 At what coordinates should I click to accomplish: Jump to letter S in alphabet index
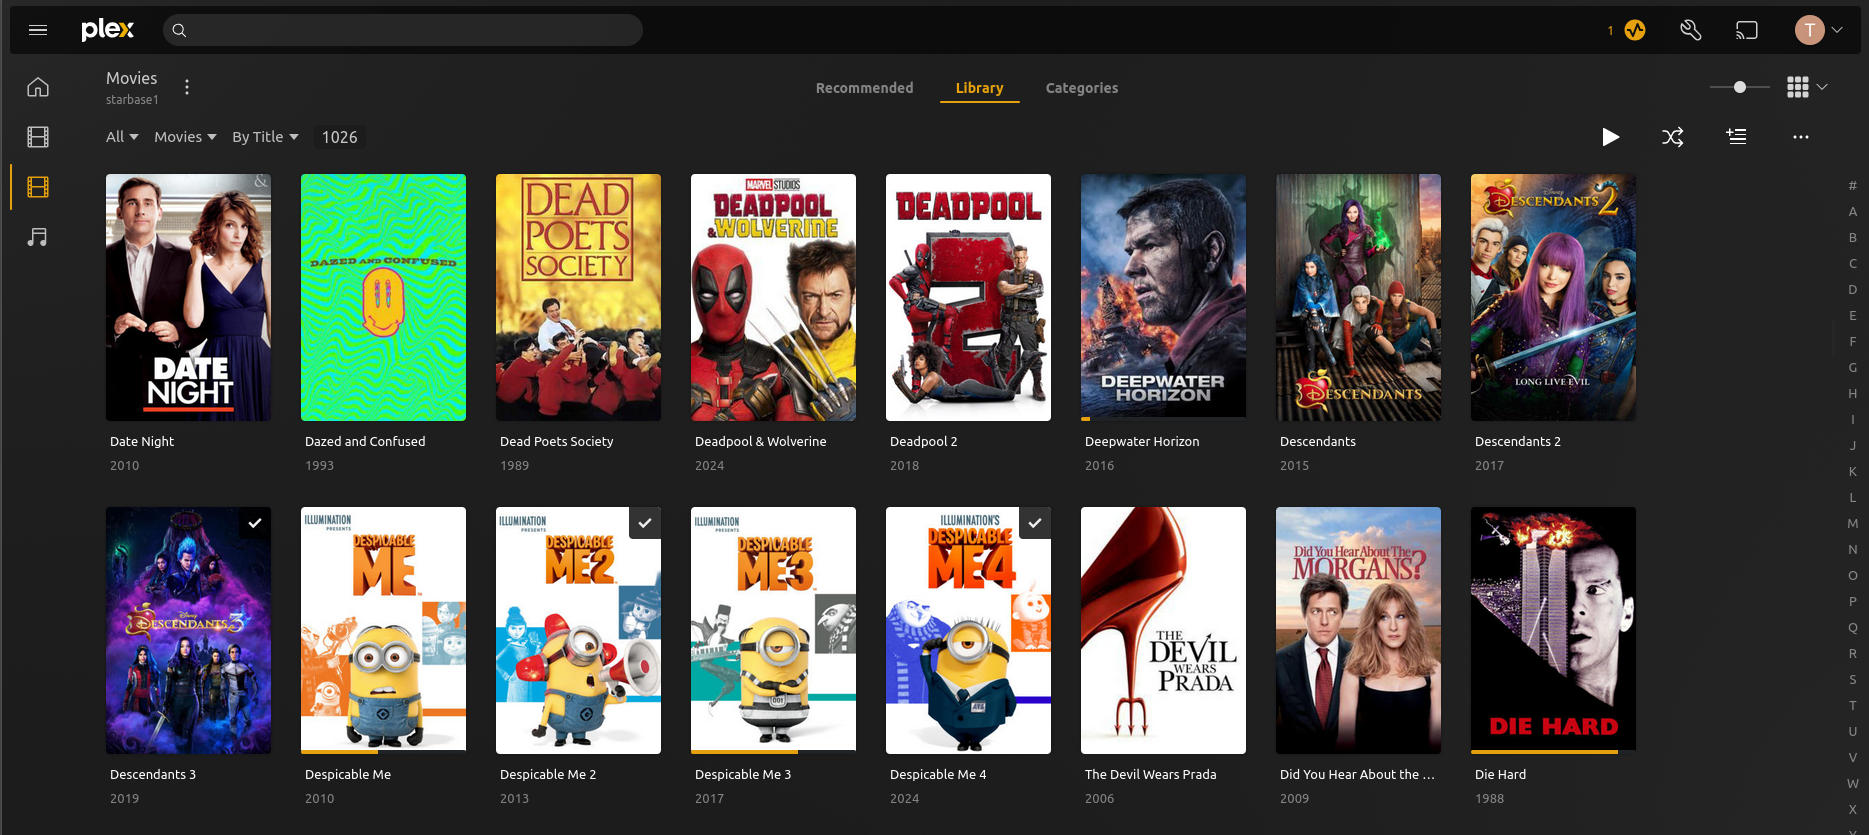click(1852, 679)
